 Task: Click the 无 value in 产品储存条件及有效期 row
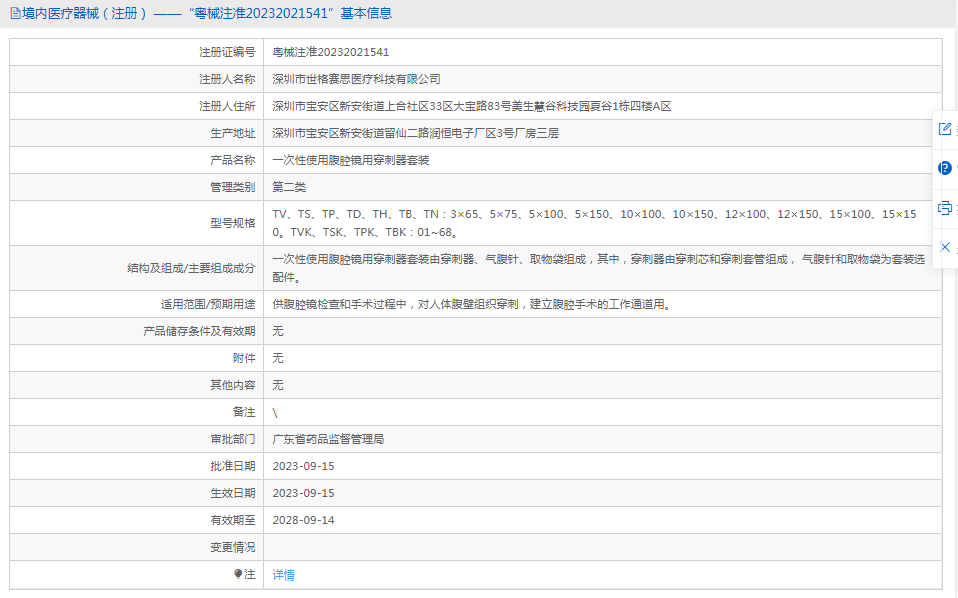tap(278, 331)
